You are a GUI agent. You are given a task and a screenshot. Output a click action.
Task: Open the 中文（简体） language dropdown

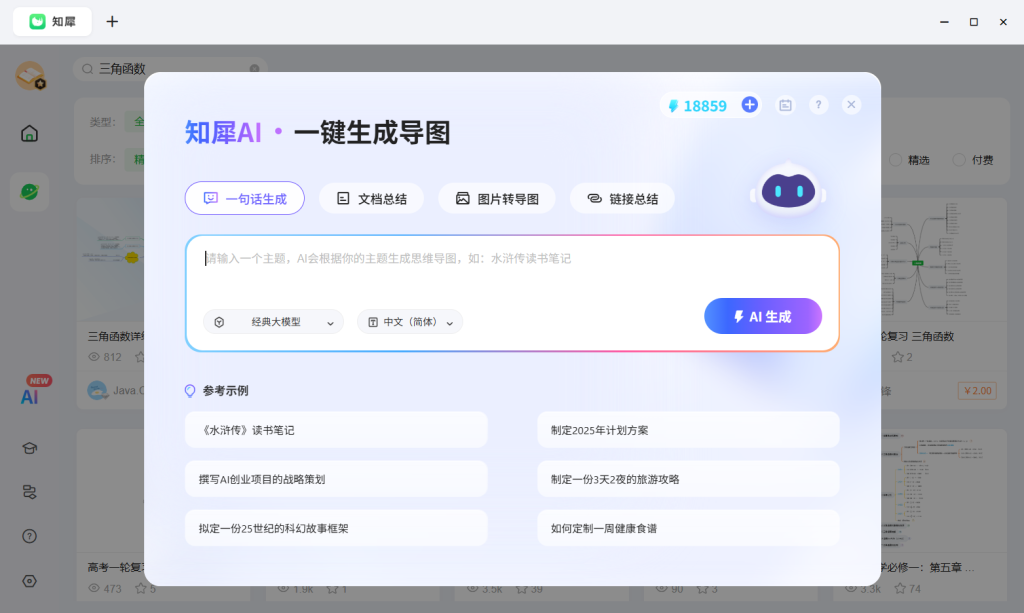pos(410,322)
